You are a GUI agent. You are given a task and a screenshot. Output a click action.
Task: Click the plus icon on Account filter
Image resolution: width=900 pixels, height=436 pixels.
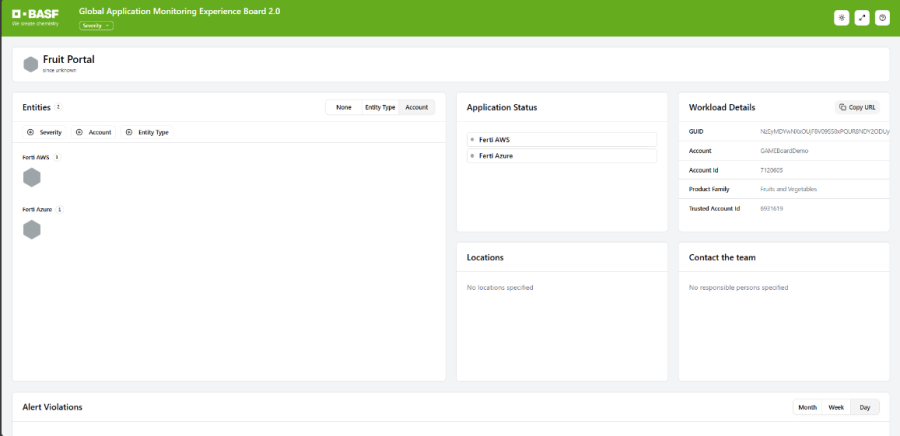[80, 133]
